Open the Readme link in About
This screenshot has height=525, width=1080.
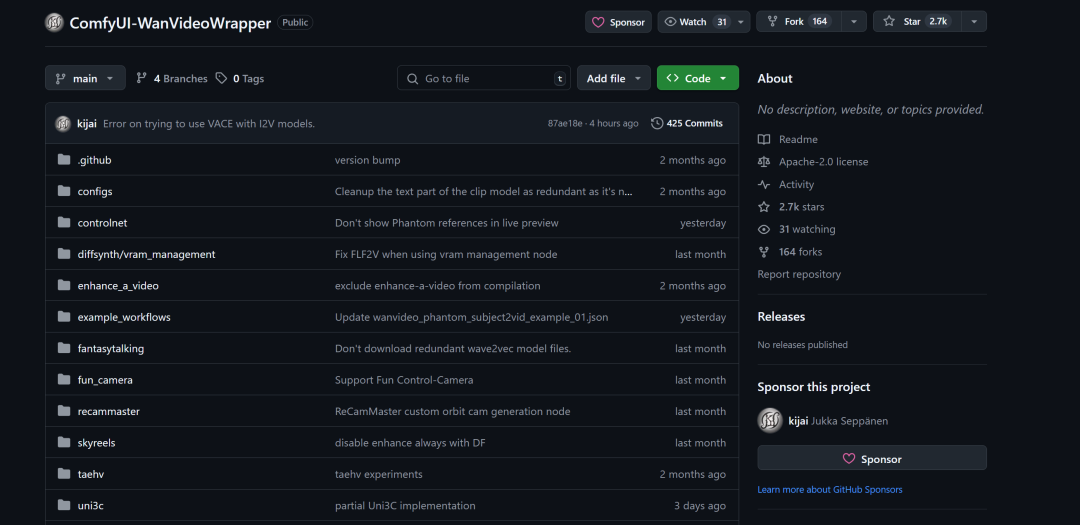tap(798, 139)
